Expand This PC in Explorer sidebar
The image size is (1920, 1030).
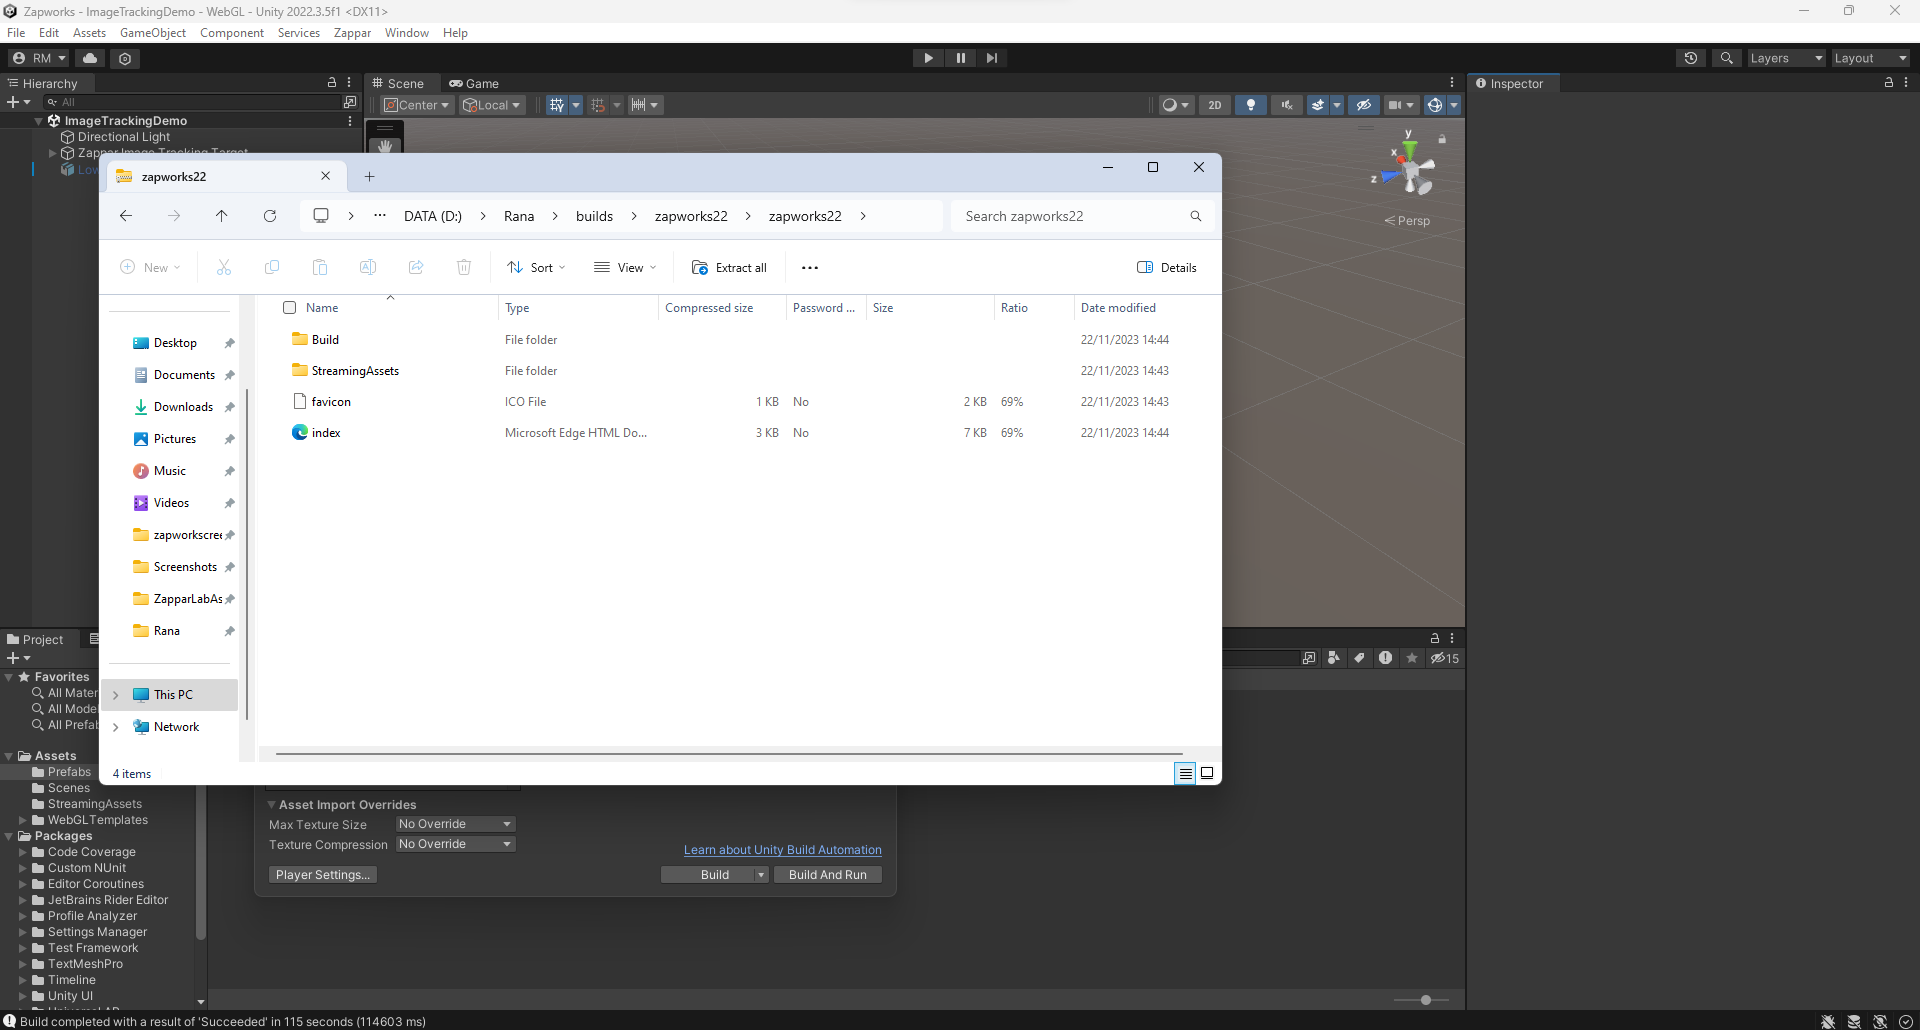[x=116, y=695]
